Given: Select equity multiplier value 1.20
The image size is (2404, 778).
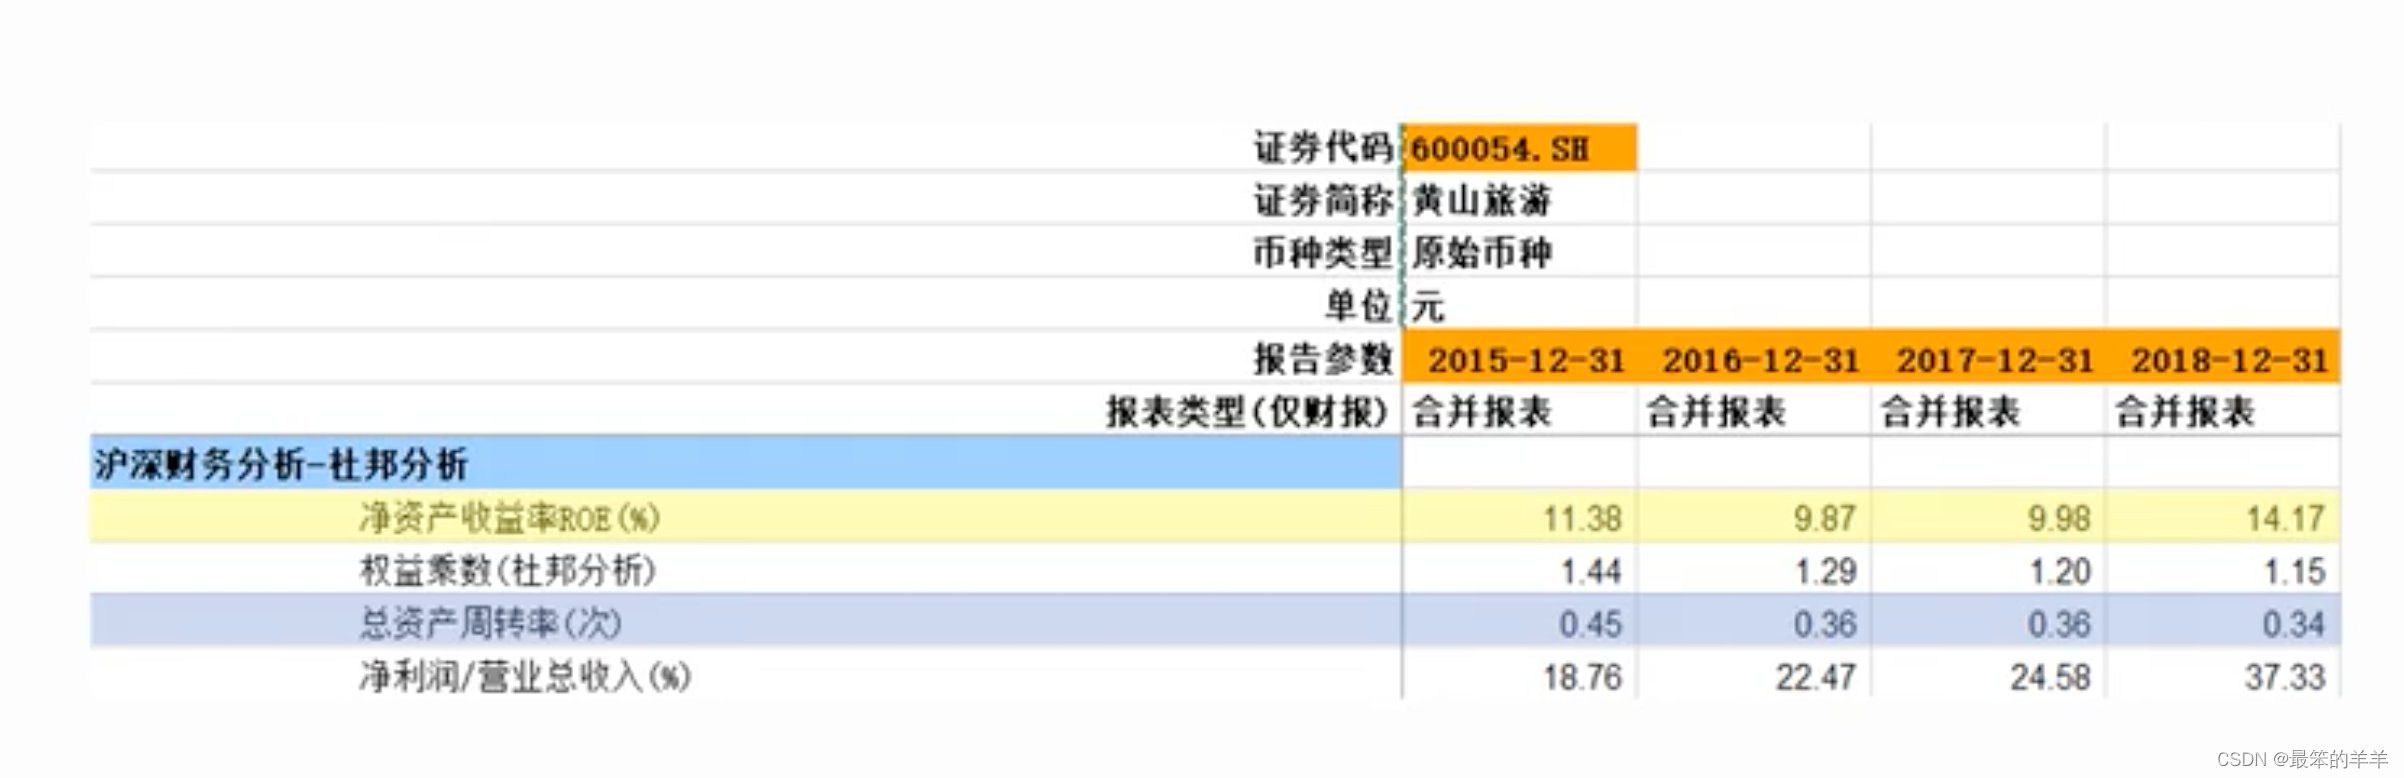Looking at the screenshot, I should click(2060, 571).
